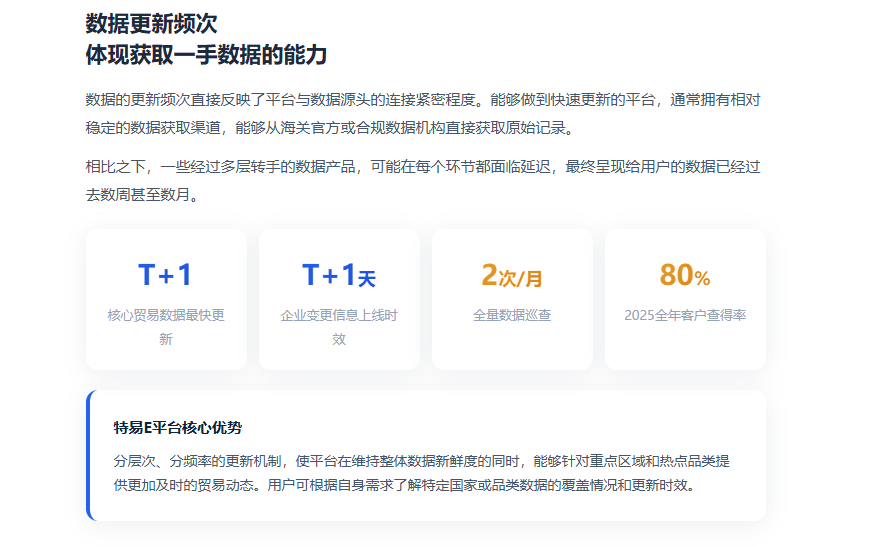
Task: Click the orange '2次/月' statistic
Action: 512,275
